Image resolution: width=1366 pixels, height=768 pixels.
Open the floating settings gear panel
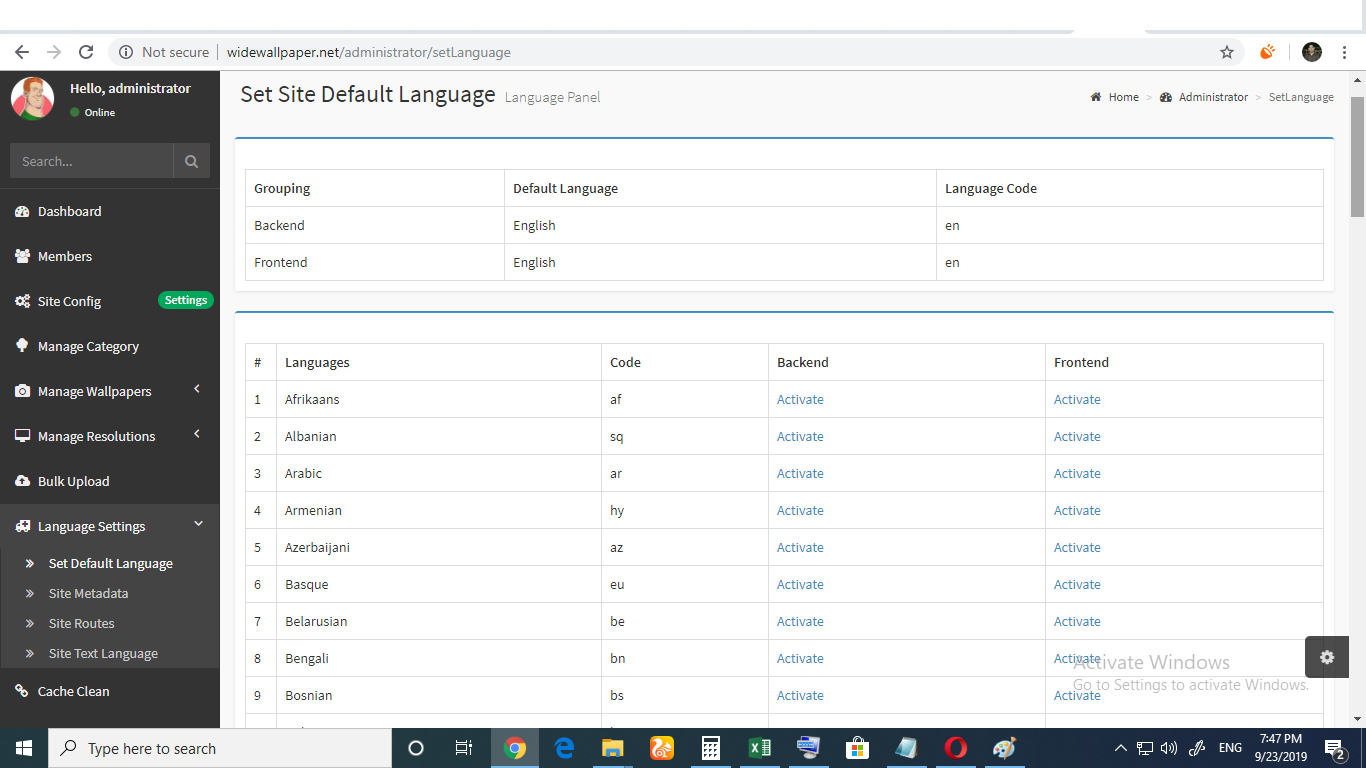click(1326, 657)
